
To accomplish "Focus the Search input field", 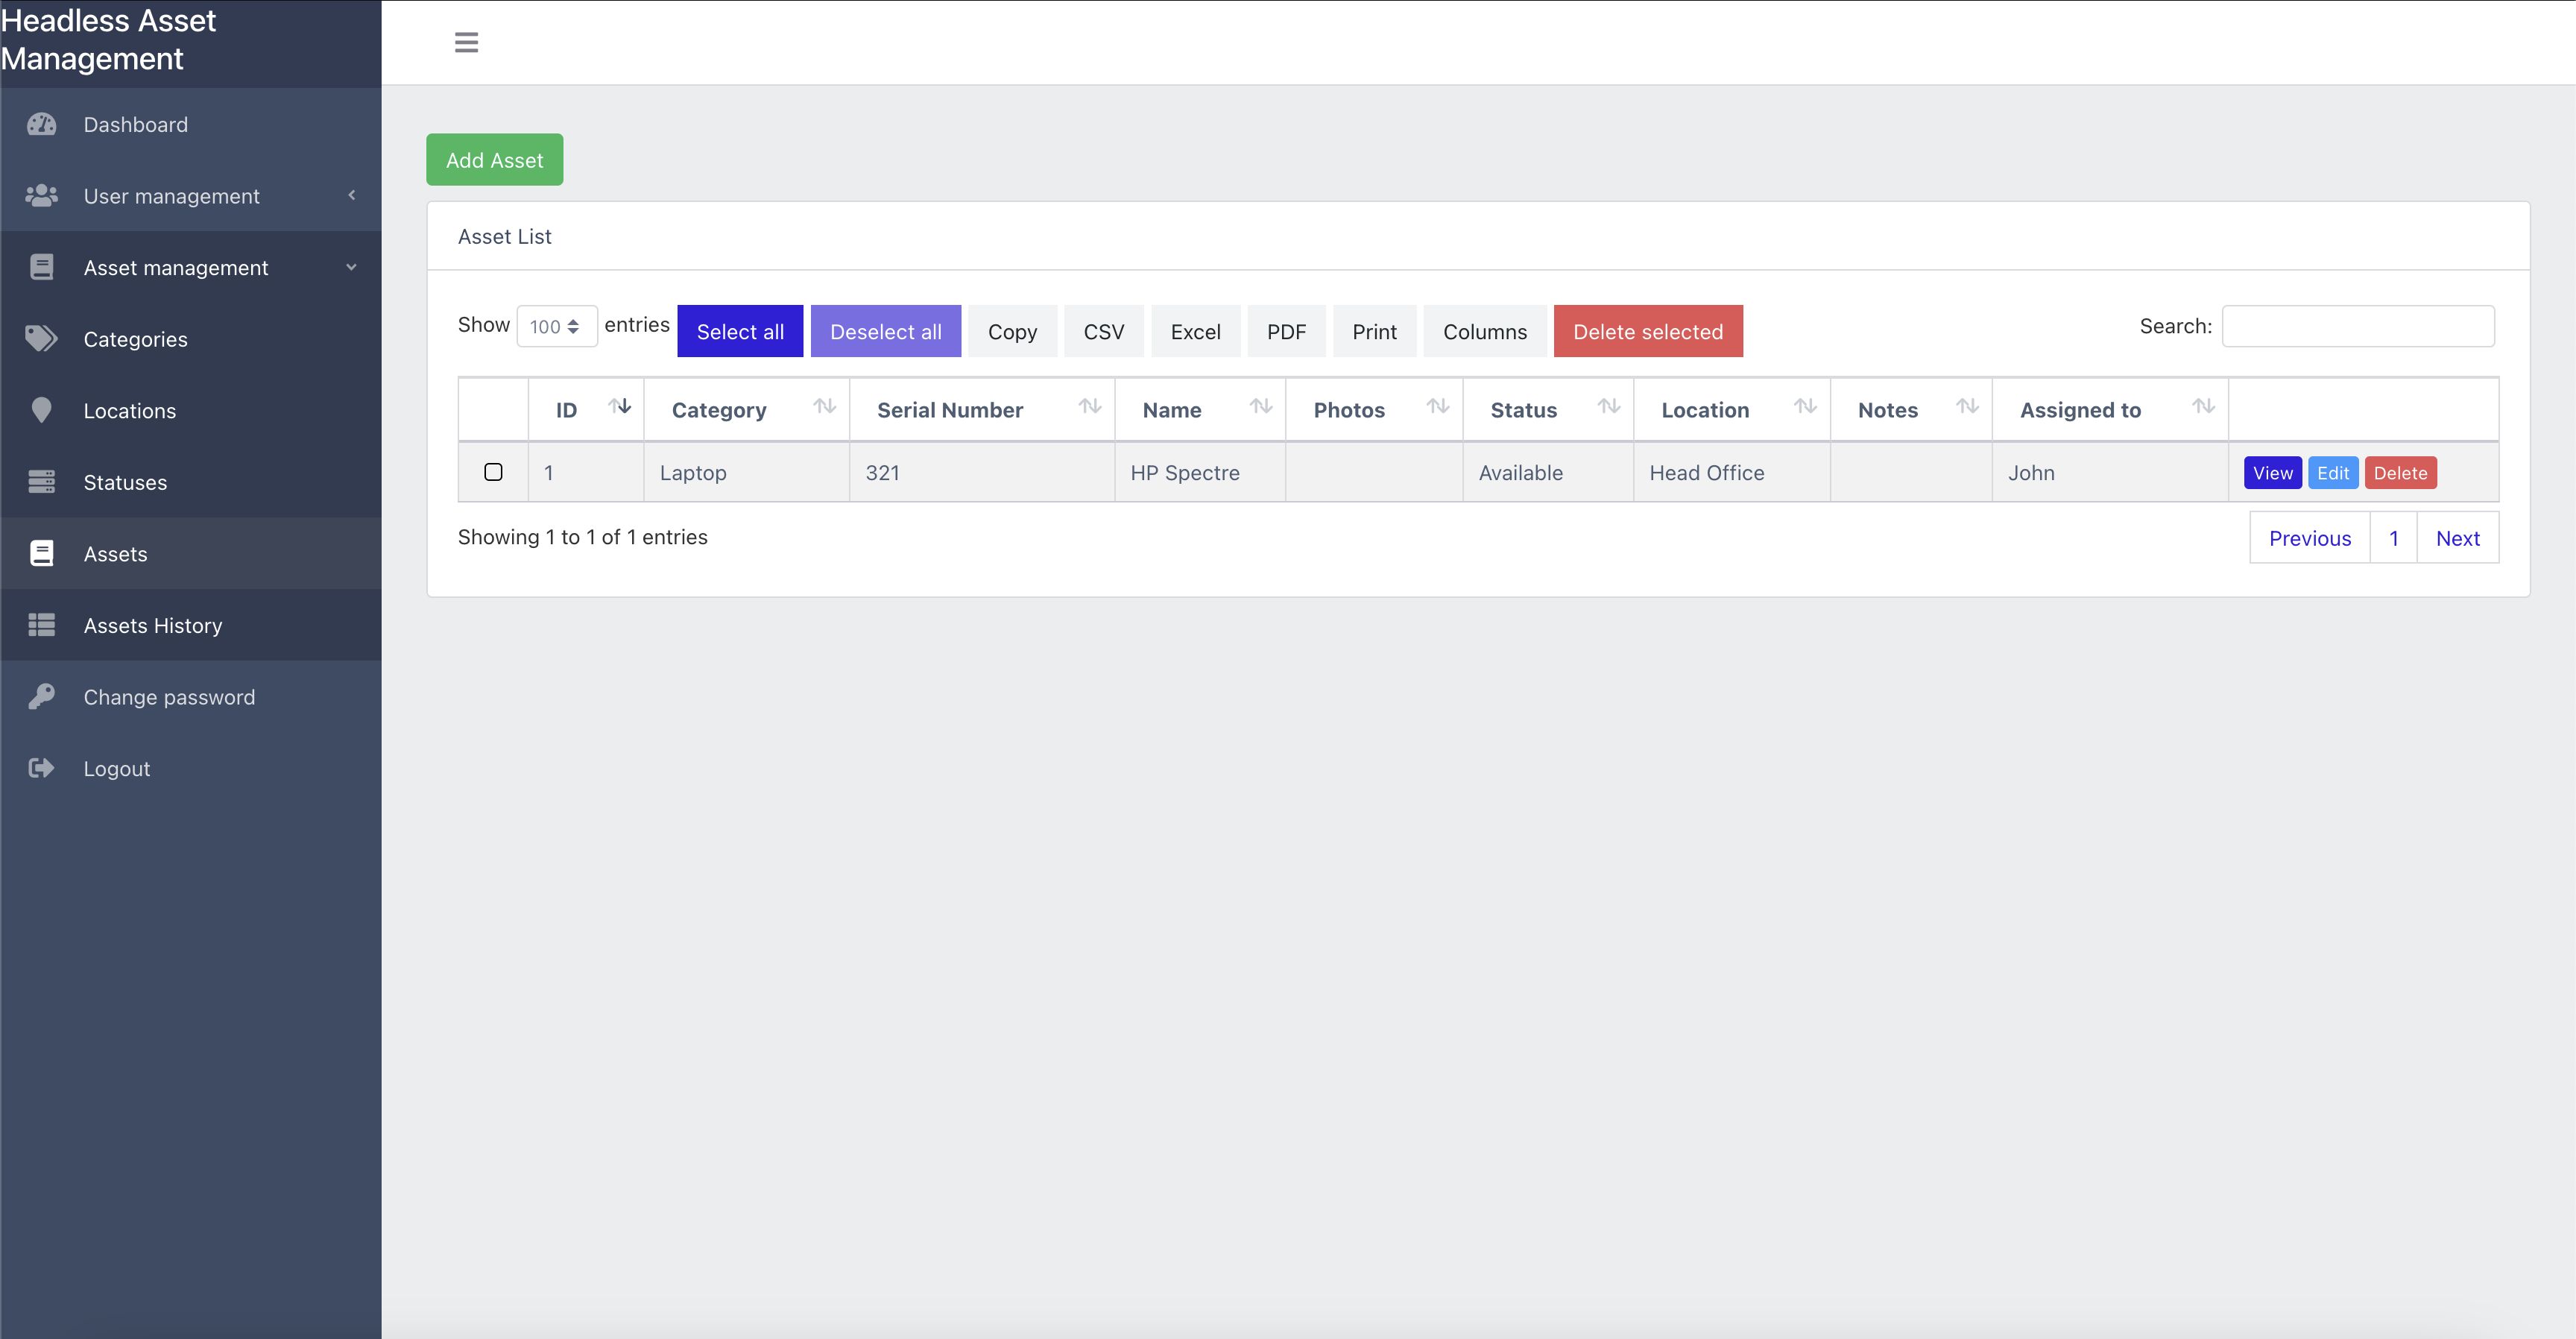I will click(2357, 326).
